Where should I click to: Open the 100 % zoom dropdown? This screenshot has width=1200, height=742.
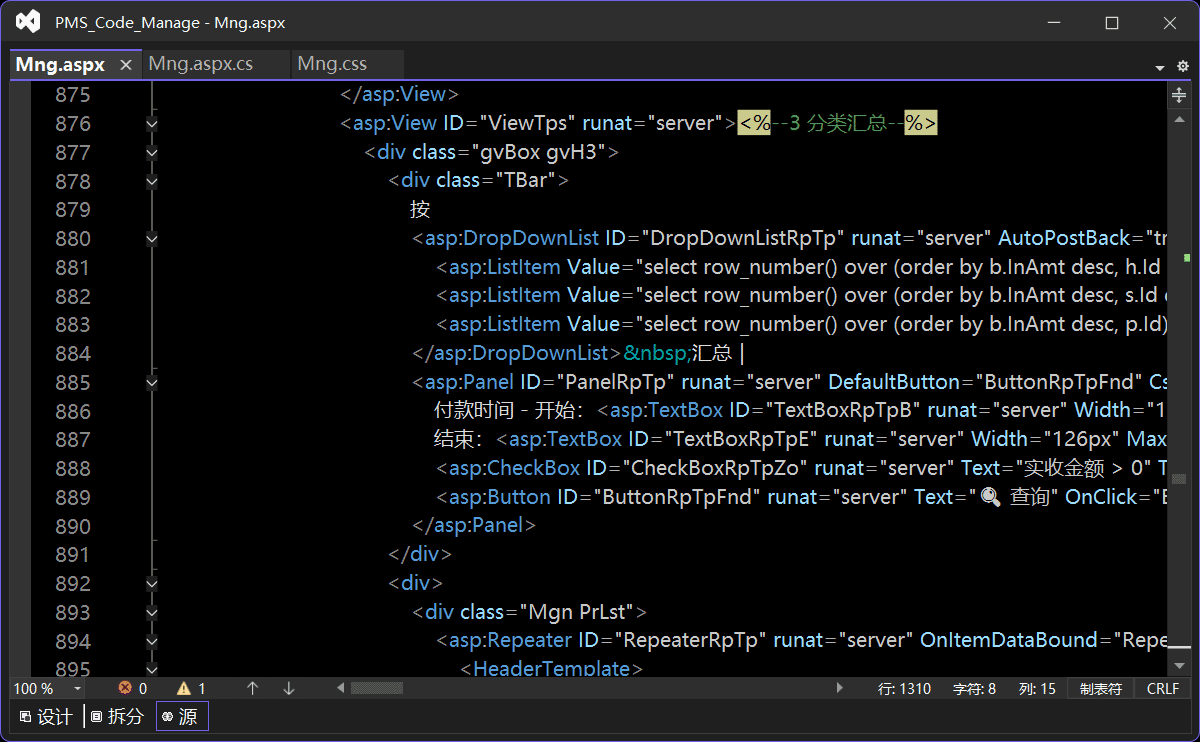point(77,689)
